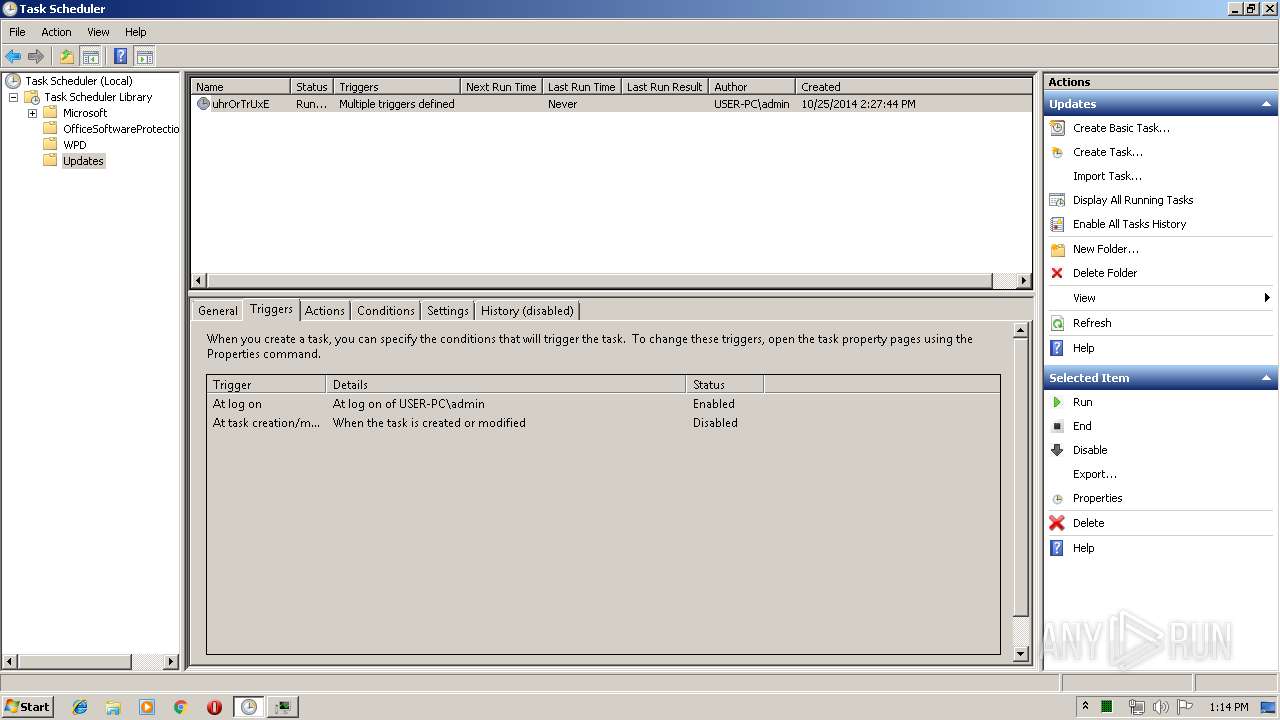
Task: Open Chrome from the taskbar
Action: (181, 707)
